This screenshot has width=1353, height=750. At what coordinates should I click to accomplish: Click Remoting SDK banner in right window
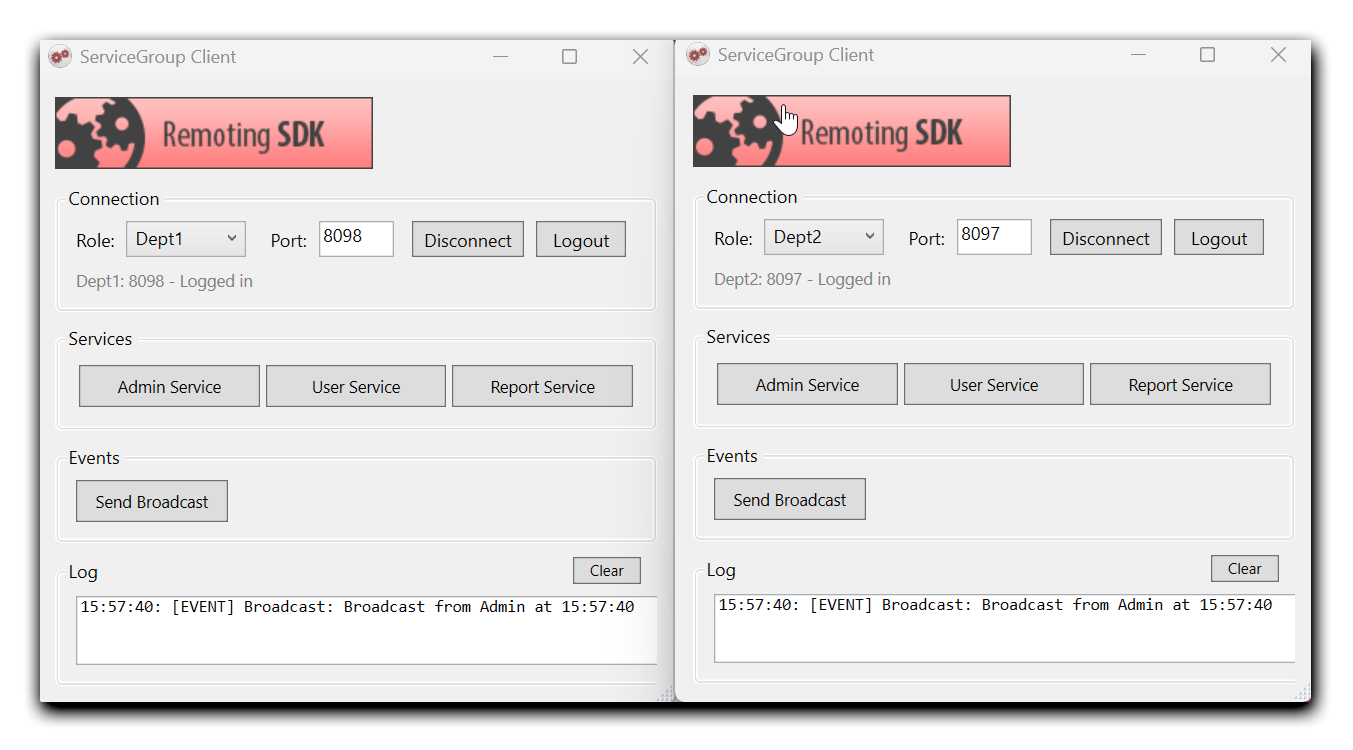point(852,131)
